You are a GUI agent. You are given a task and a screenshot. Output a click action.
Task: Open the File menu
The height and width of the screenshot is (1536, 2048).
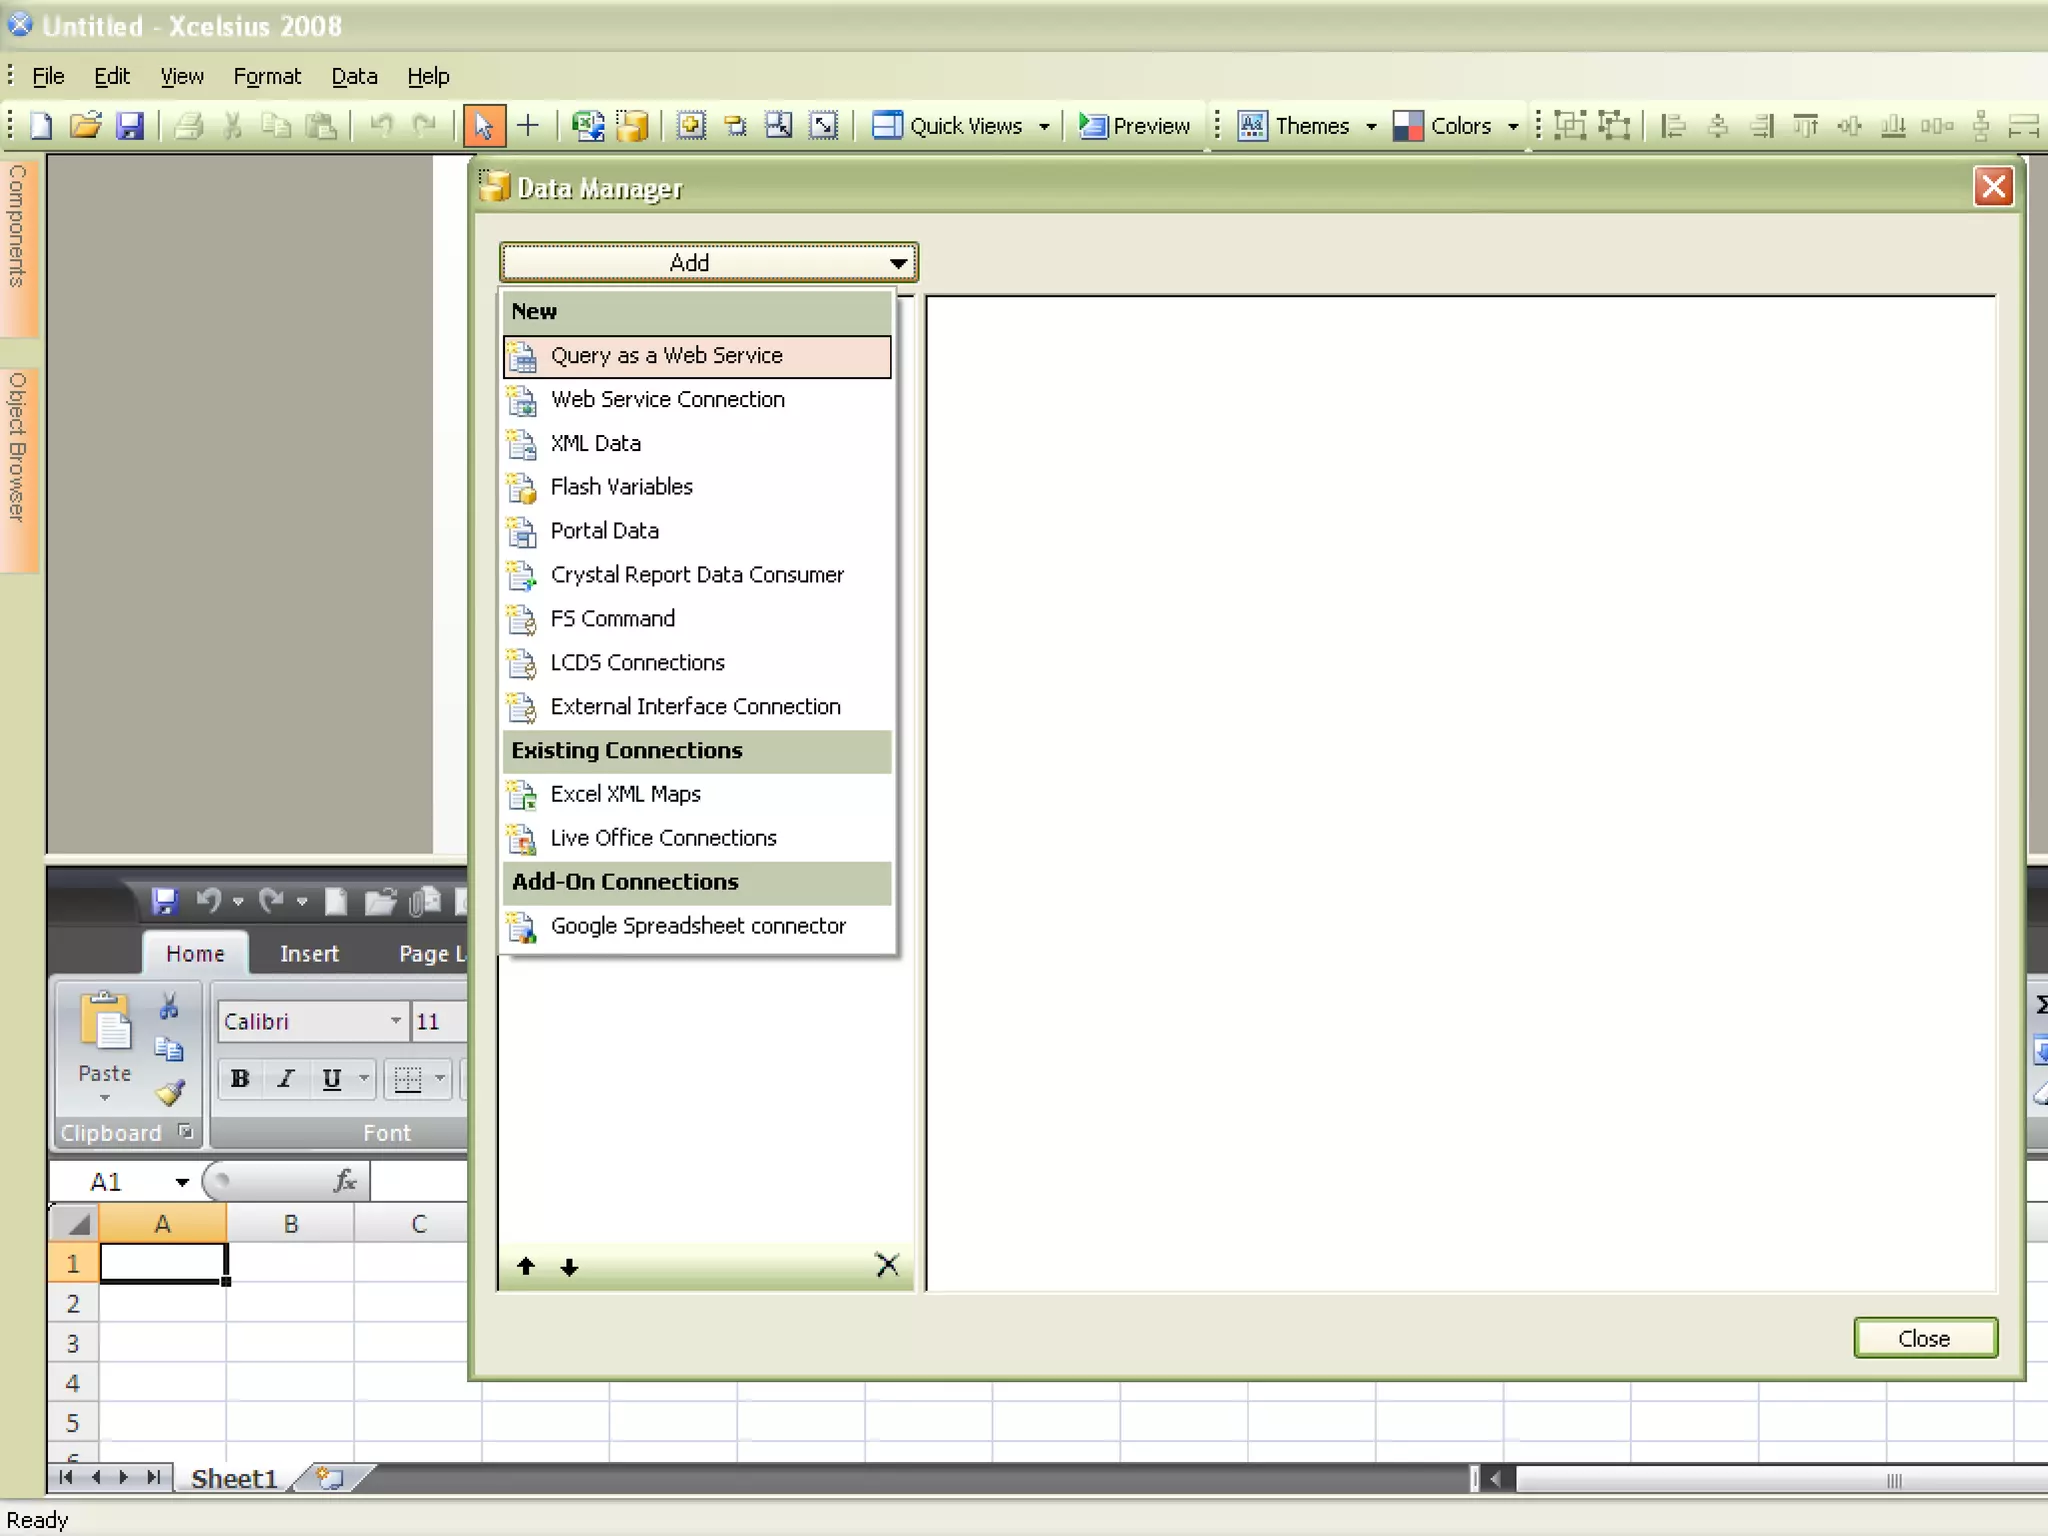pos(48,76)
